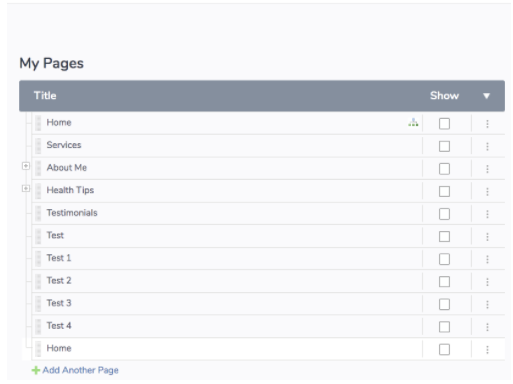Click the Title column header

point(45,96)
